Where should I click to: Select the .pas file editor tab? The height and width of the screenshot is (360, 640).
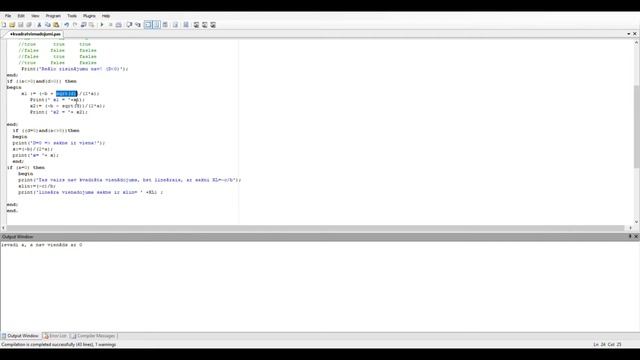coord(35,34)
